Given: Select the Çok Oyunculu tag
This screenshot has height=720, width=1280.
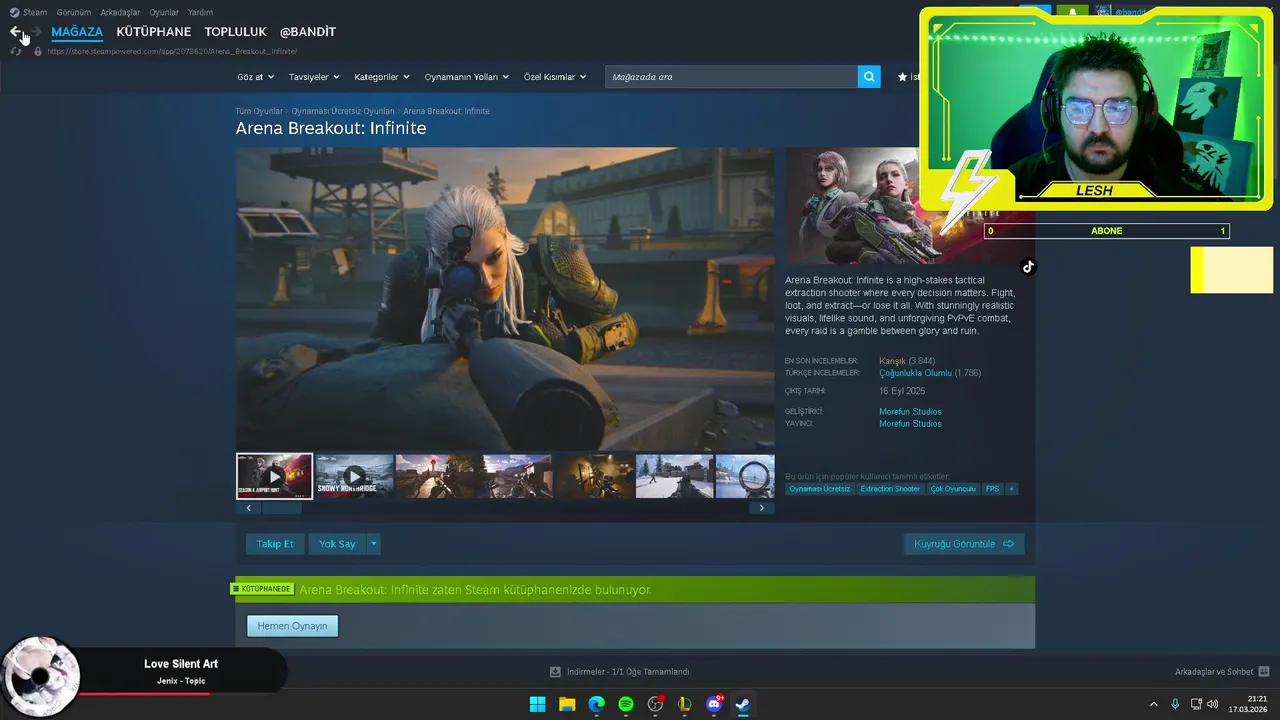Looking at the screenshot, I should coord(953,489).
